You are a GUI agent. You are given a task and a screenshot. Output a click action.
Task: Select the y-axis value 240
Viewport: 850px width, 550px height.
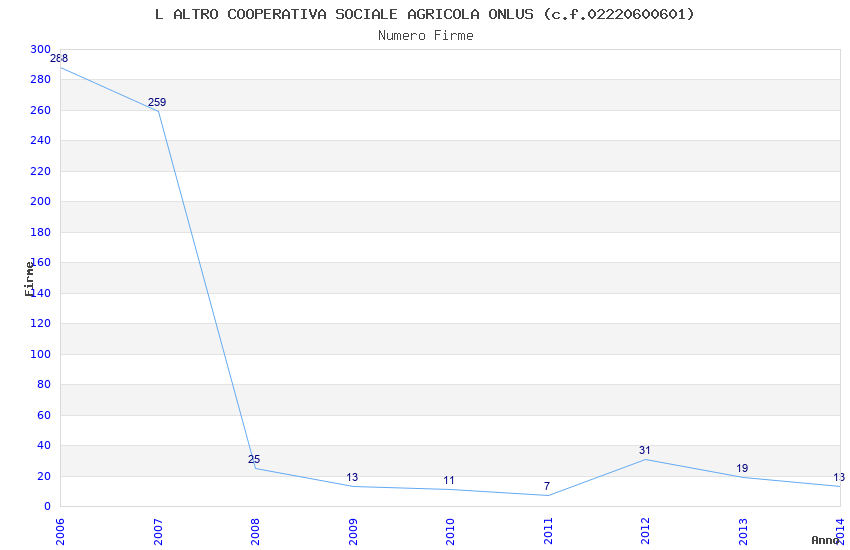41,140
